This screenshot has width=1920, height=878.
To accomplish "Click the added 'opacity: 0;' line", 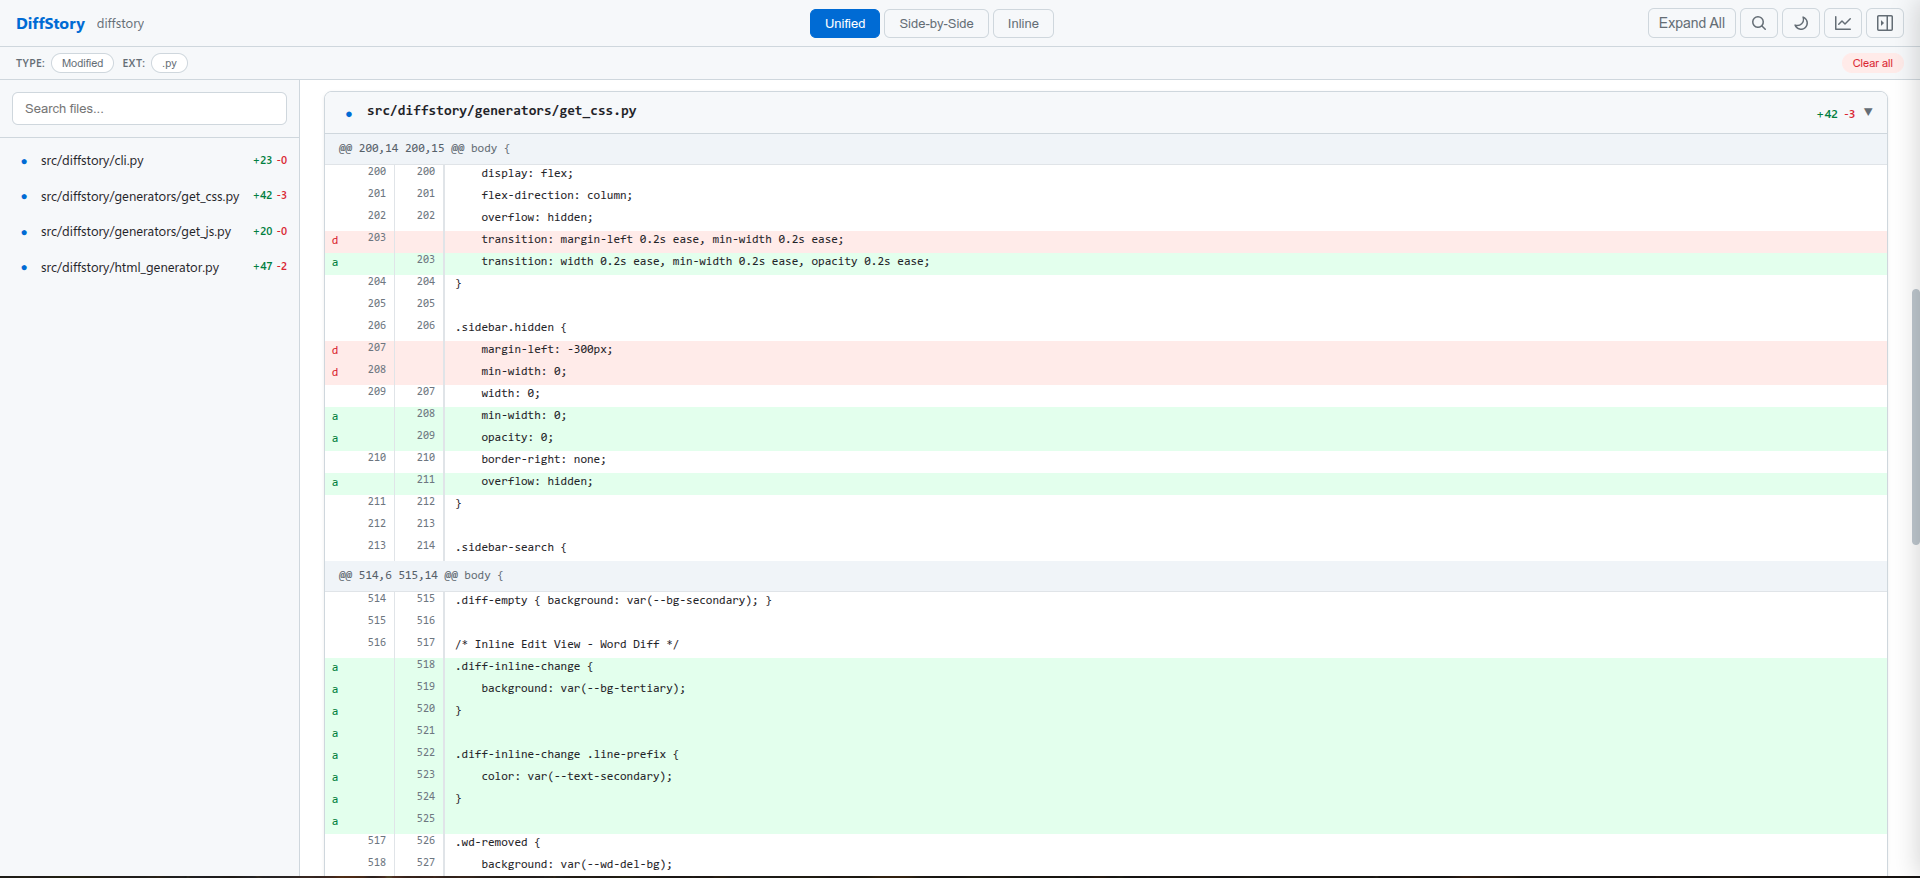I will pos(1106,438).
